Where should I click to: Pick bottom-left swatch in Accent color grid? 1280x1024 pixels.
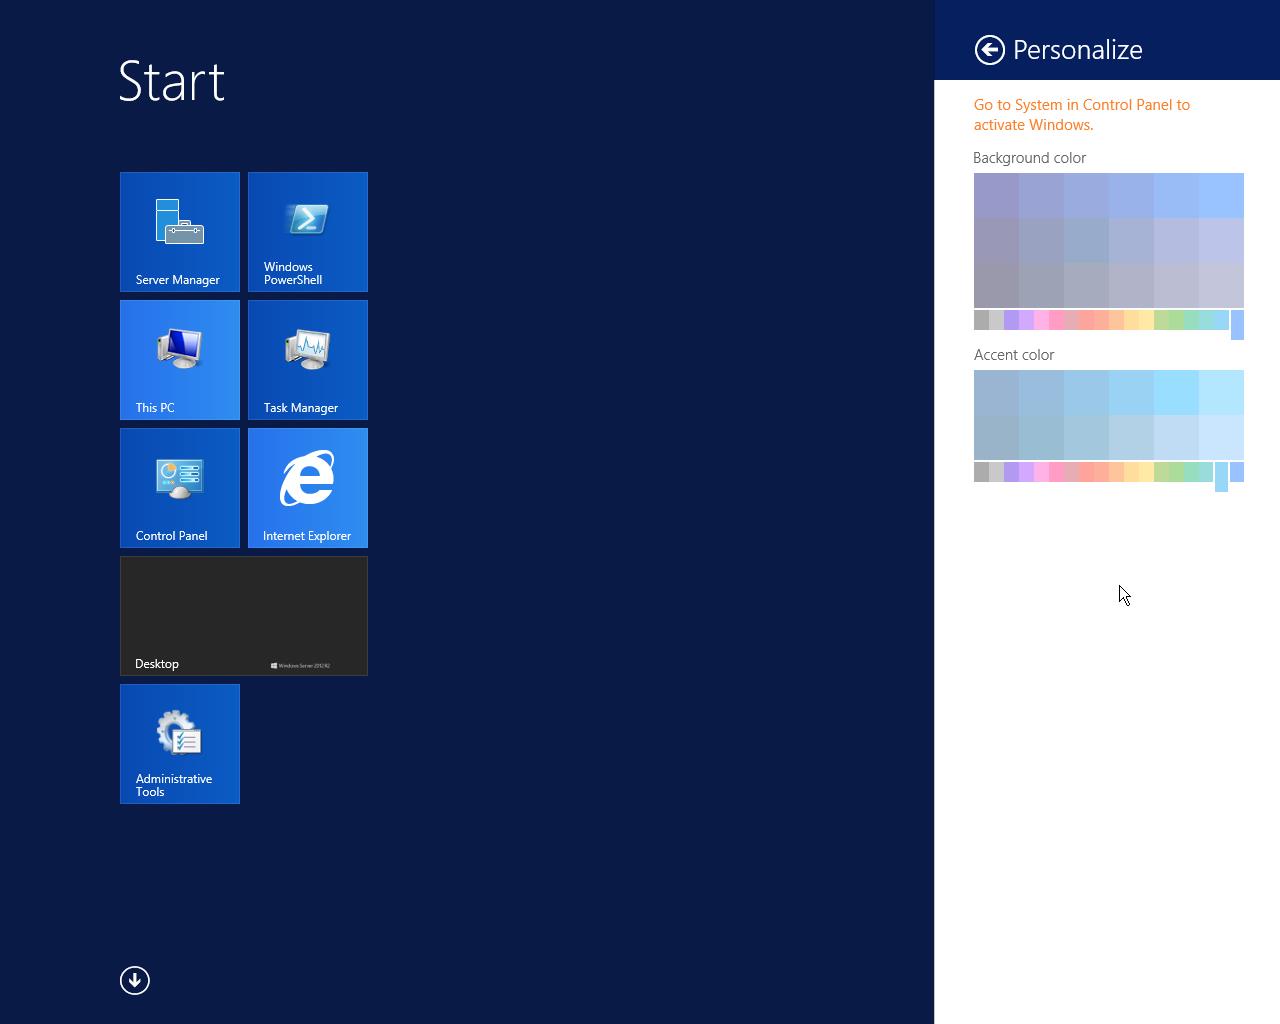pyautogui.click(x=996, y=437)
